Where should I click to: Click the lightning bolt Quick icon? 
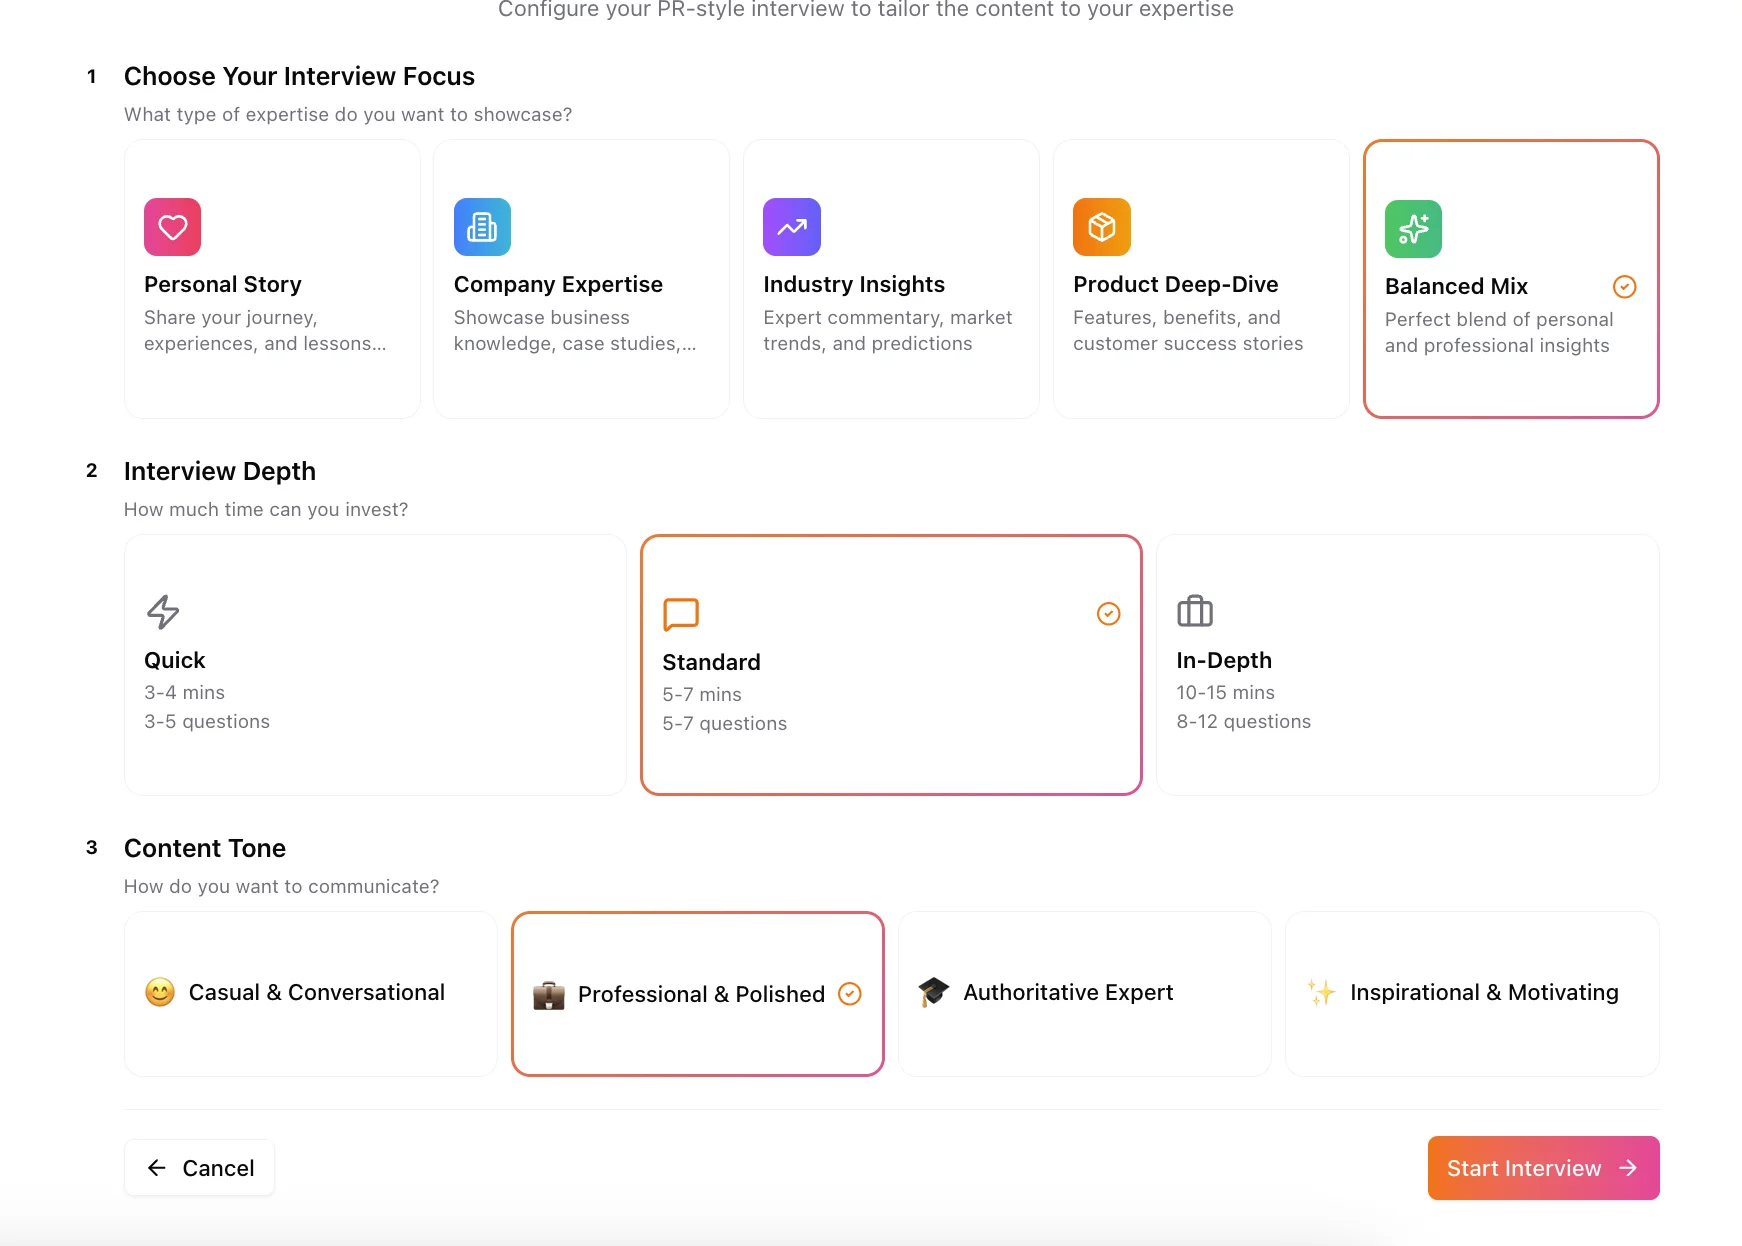click(x=163, y=612)
